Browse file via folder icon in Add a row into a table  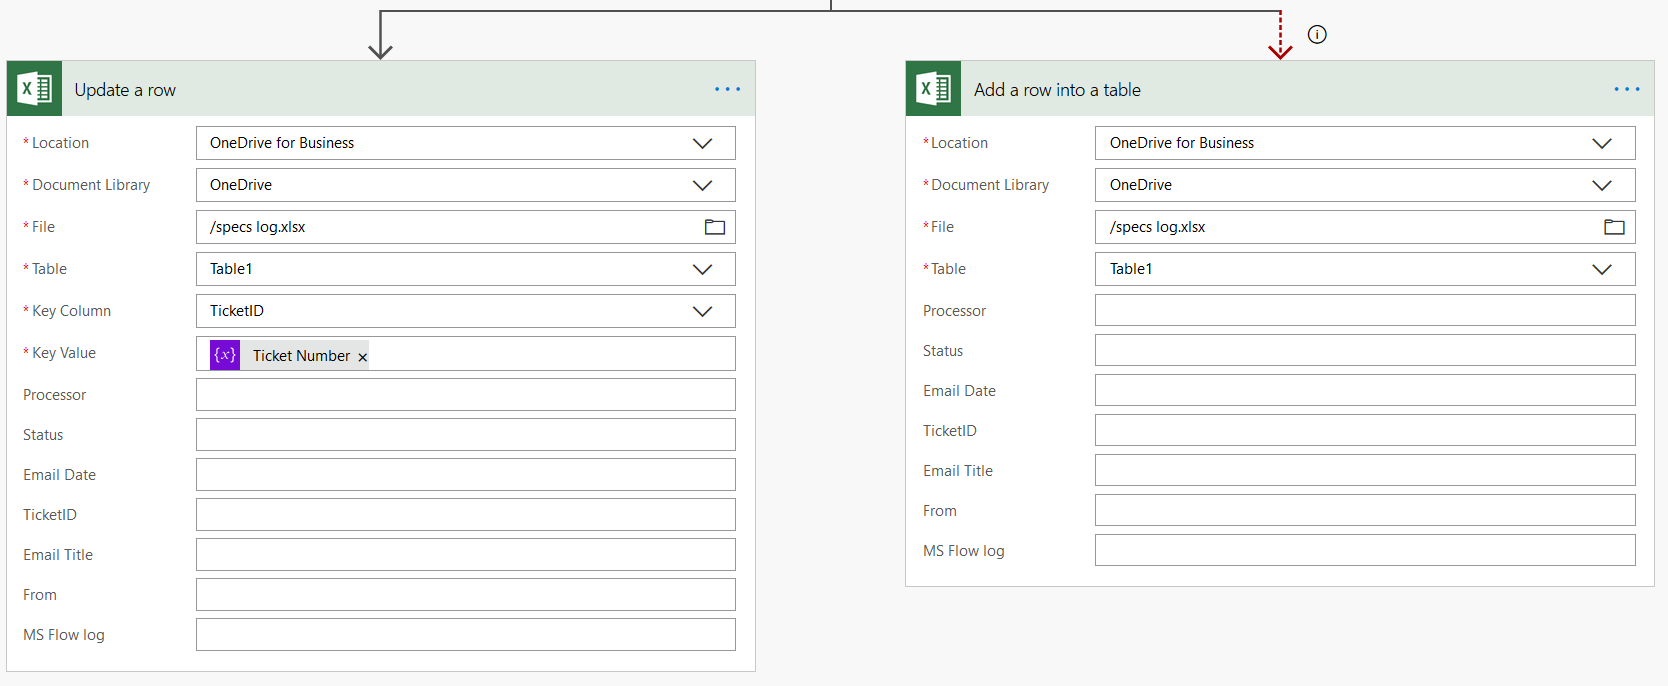click(1615, 227)
